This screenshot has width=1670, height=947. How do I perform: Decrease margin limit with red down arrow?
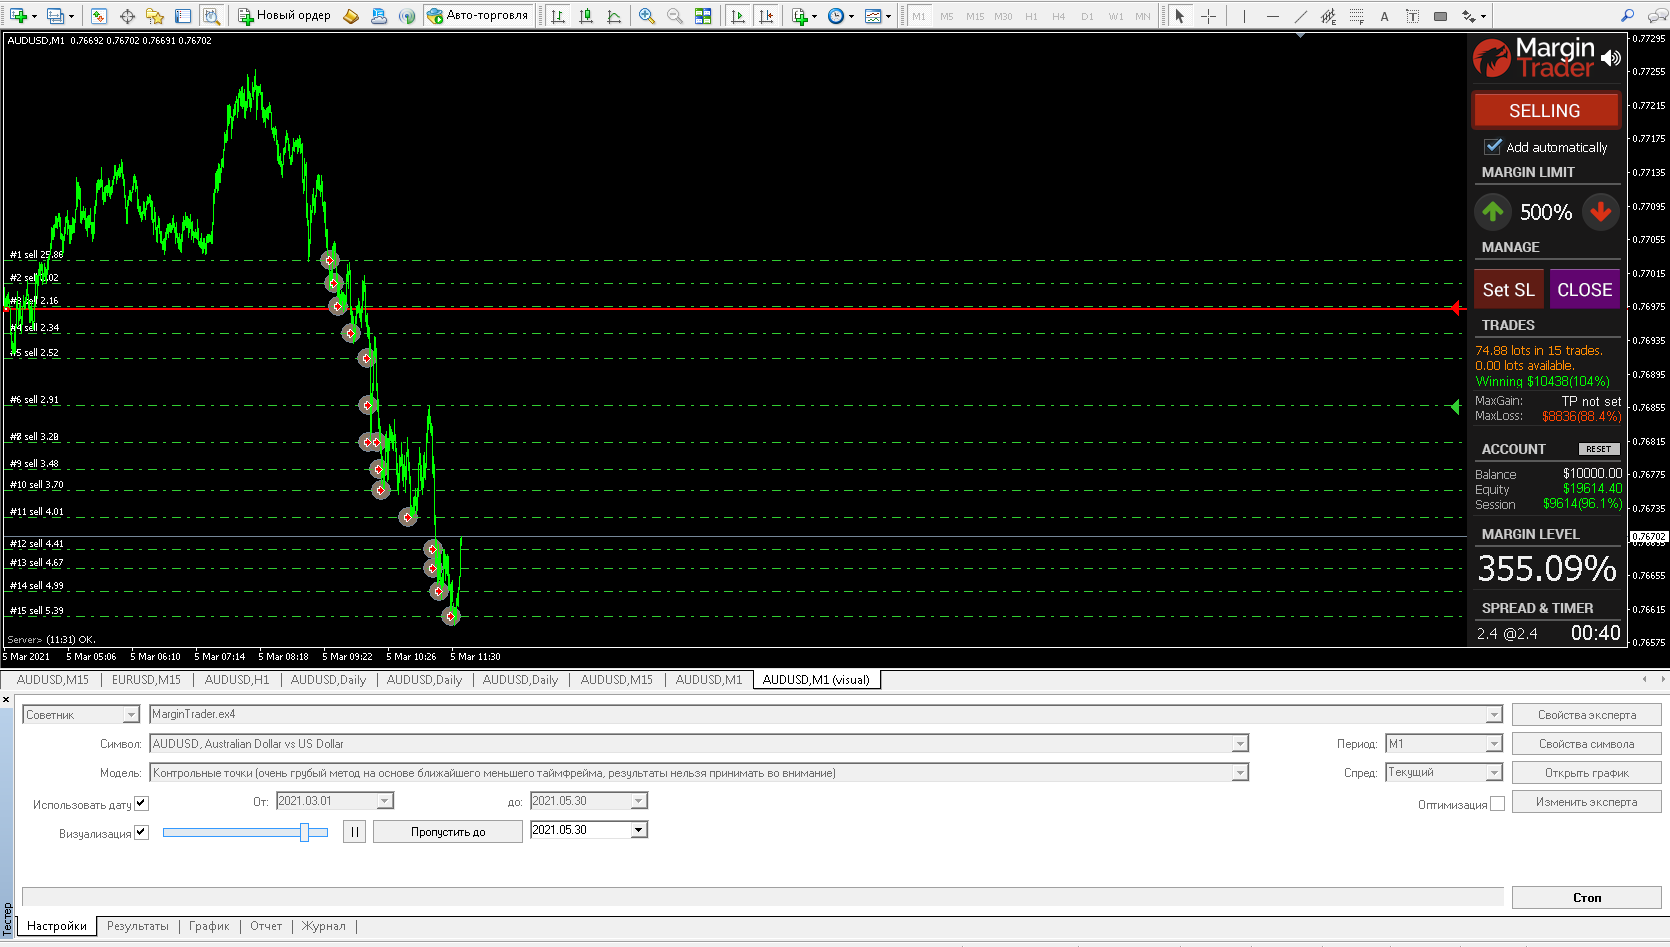coord(1601,211)
